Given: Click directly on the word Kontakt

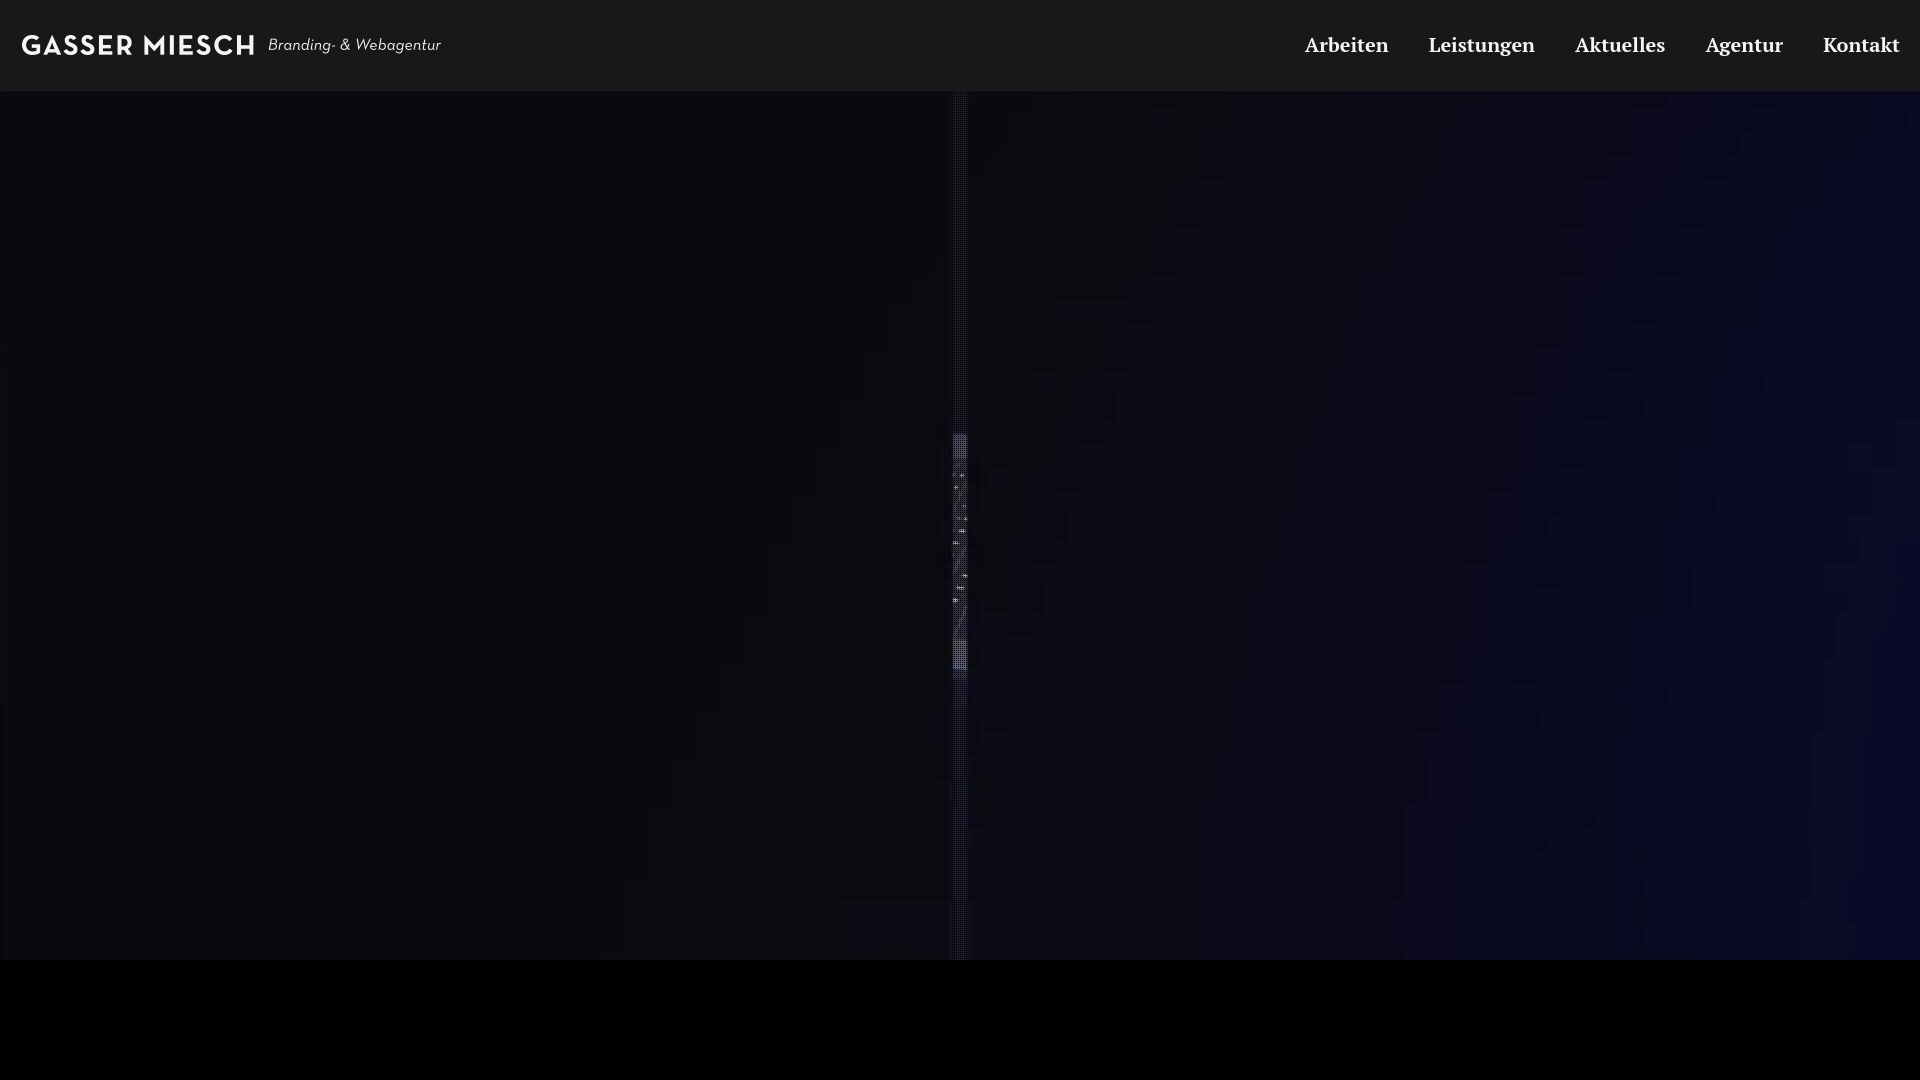Looking at the screenshot, I should pos(1861,45).
